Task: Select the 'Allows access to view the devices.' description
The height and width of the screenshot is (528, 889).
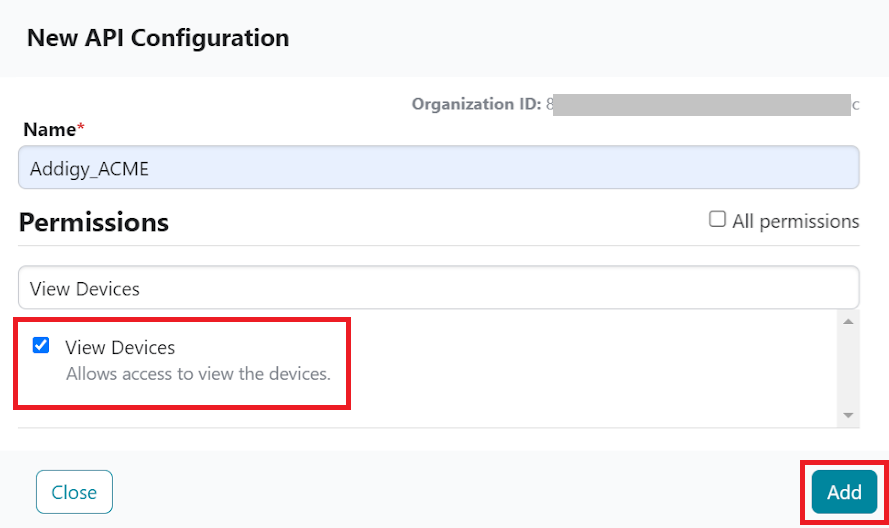Action: (198, 374)
